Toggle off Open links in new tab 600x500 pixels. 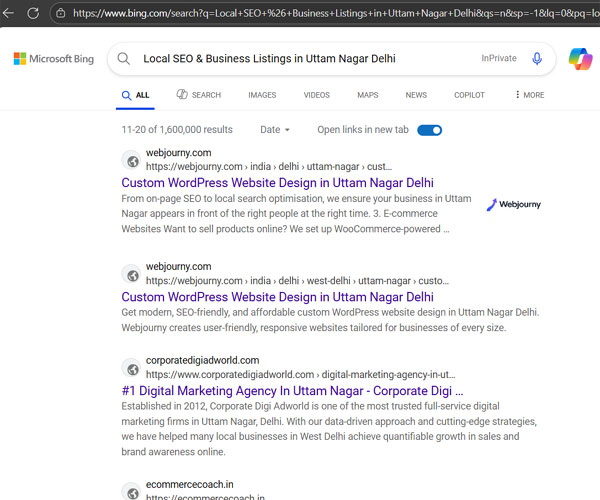(x=429, y=130)
